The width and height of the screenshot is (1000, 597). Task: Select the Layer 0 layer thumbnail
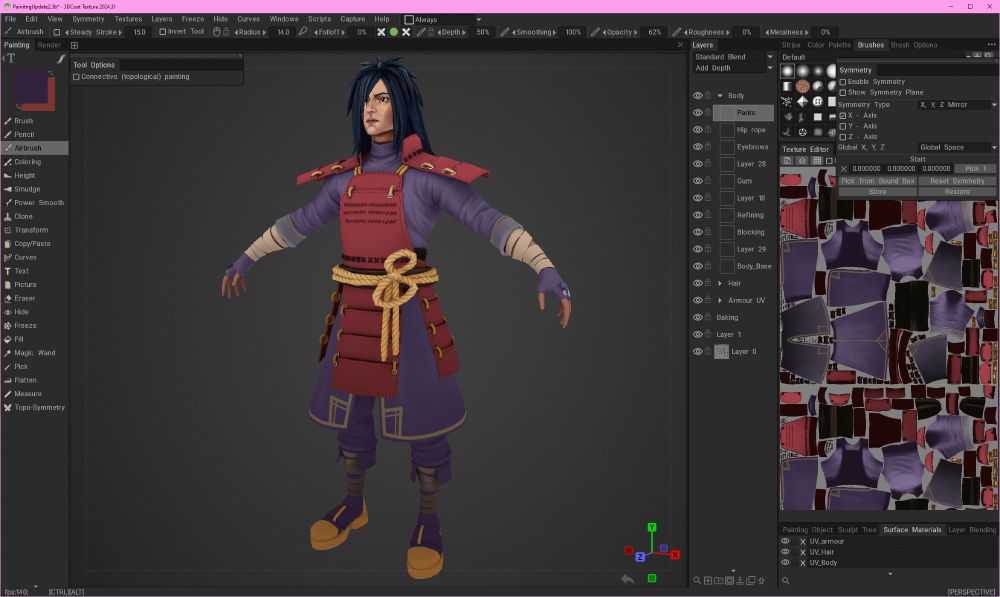pos(721,351)
